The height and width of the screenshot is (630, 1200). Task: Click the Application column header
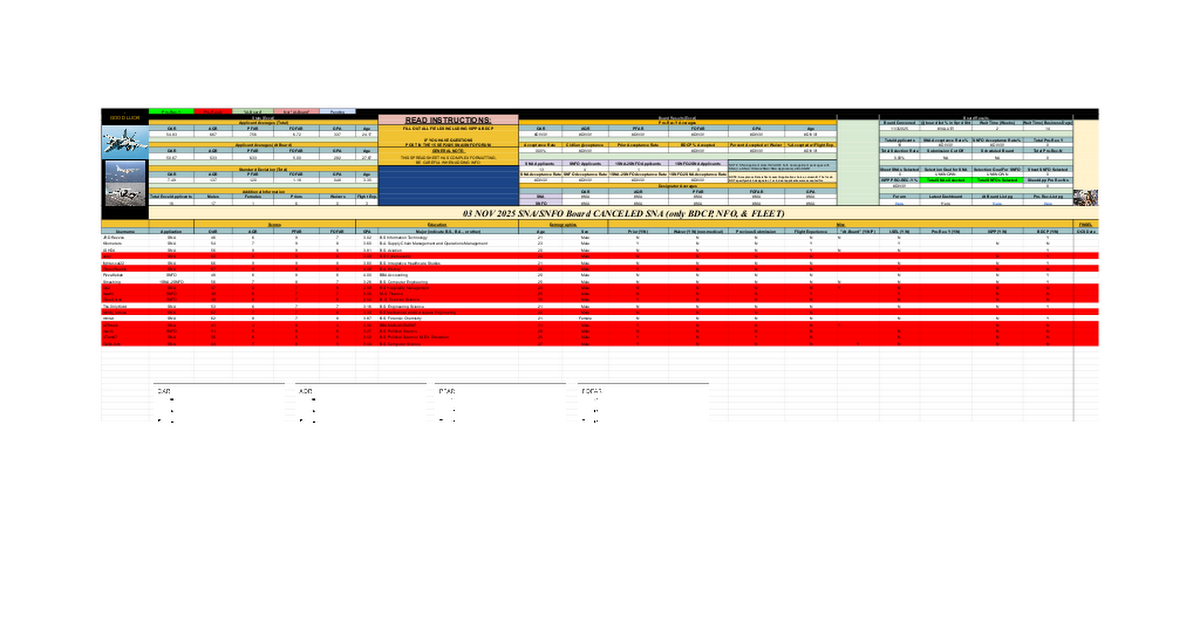point(171,229)
